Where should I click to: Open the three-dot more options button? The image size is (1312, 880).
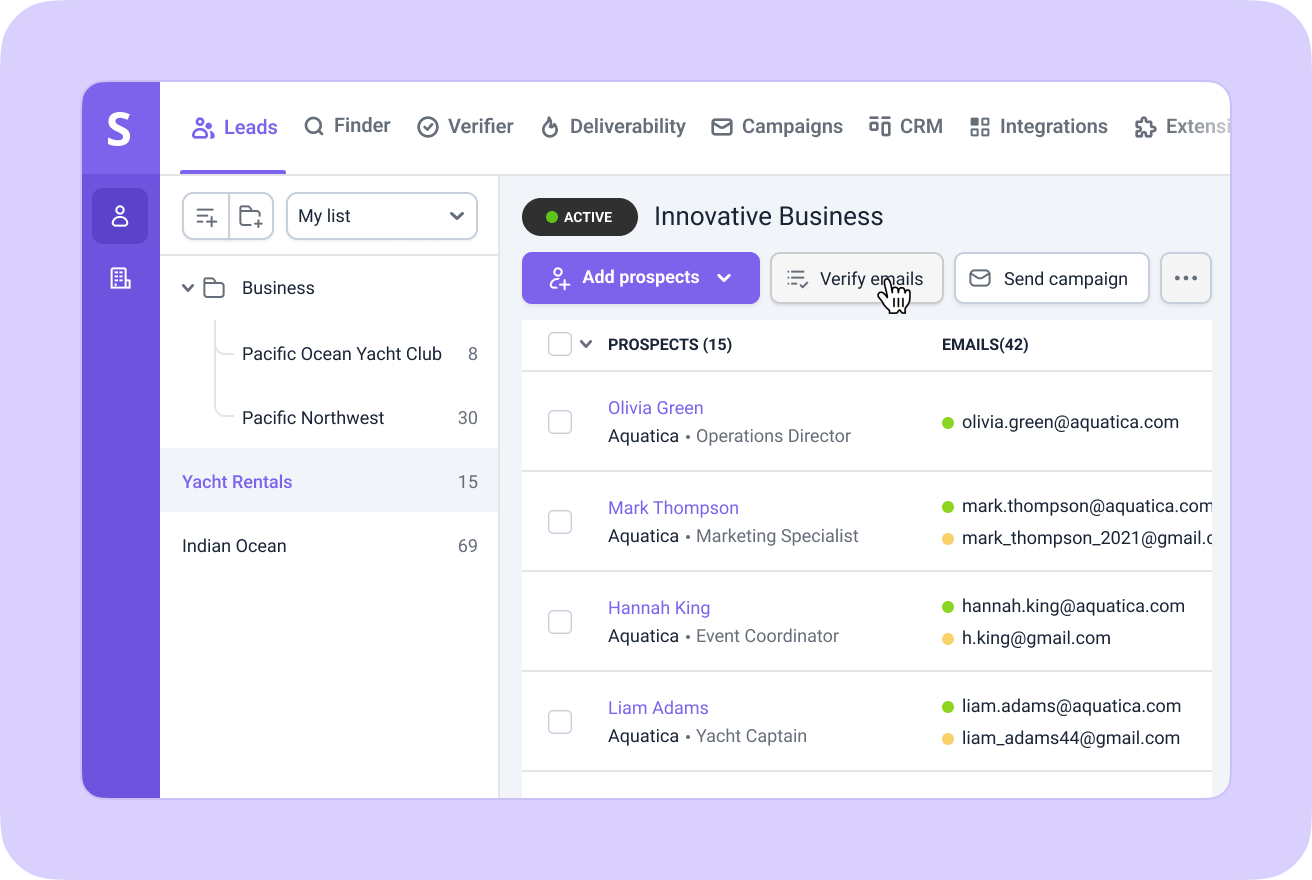(1185, 278)
